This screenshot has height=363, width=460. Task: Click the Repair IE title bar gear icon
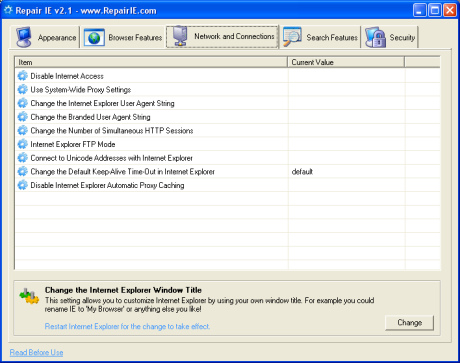(x=8, y=10)
